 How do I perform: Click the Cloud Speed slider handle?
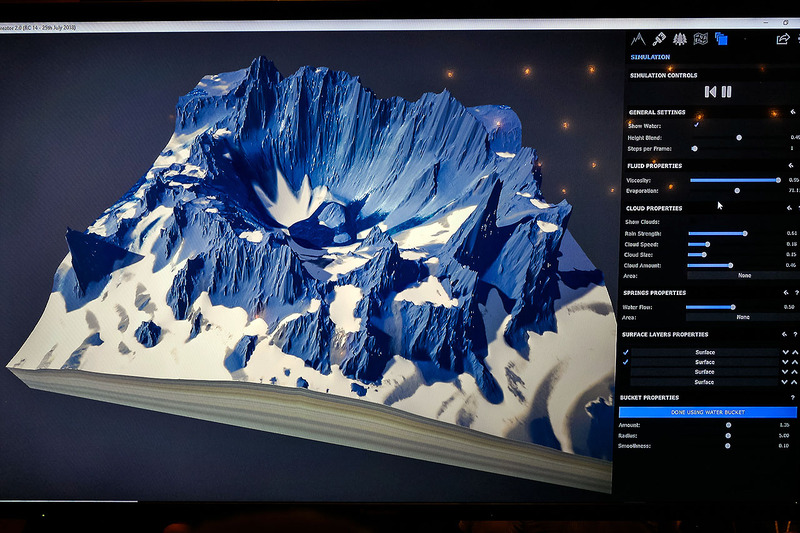[x=707, y=244]
